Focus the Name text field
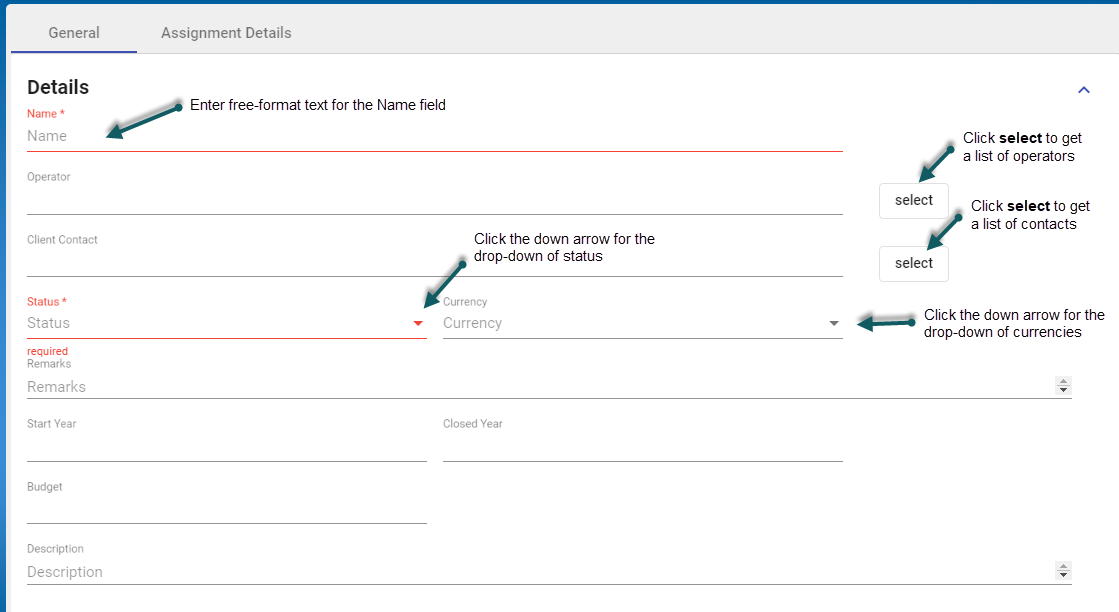The width and height of the screenshot is (1119, 612). click(434, 136)
